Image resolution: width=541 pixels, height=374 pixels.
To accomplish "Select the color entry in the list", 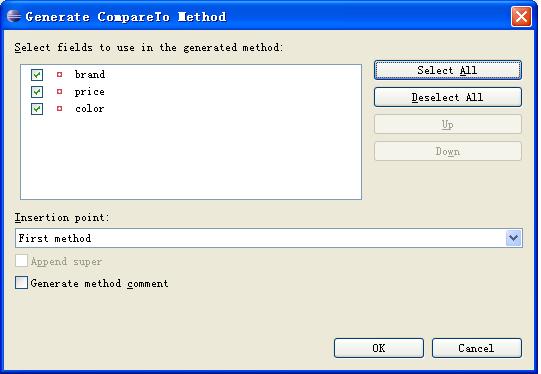I will (89, 109).
